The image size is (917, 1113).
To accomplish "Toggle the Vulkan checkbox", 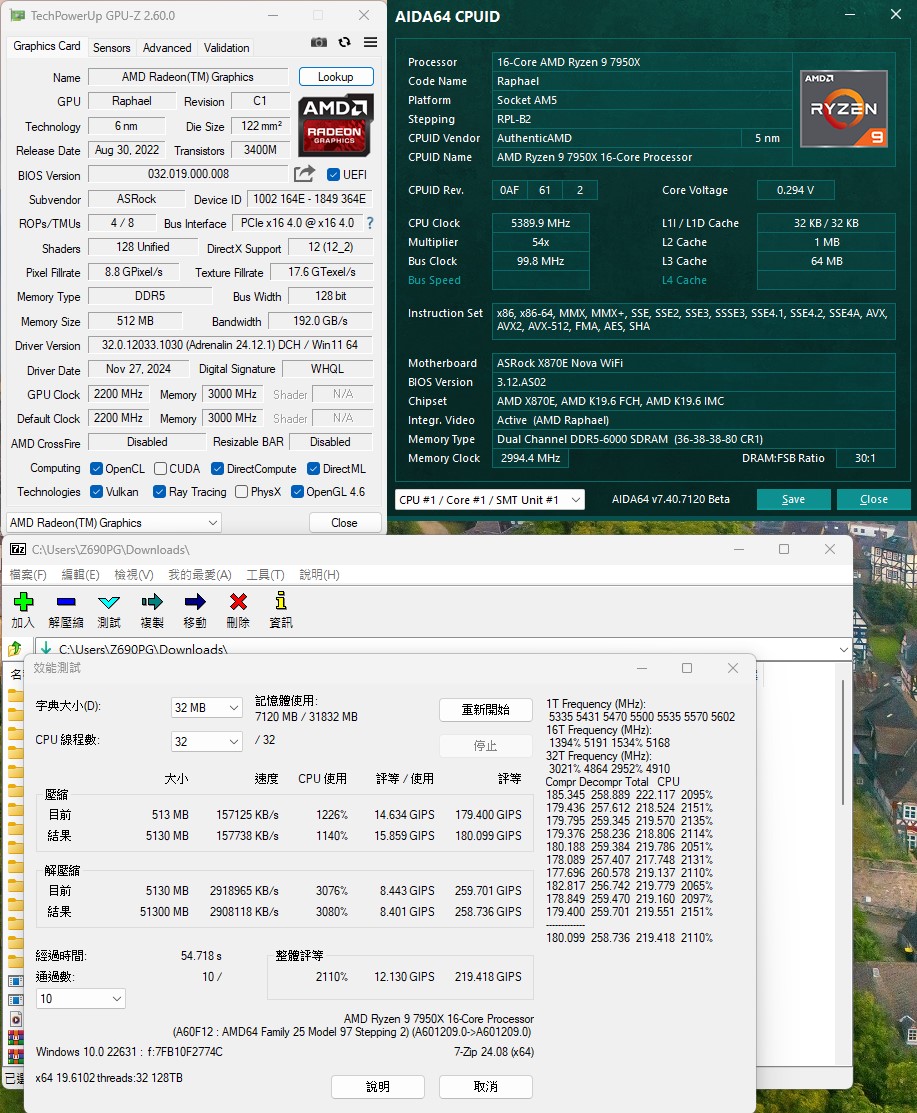I will tap(97, 492).
